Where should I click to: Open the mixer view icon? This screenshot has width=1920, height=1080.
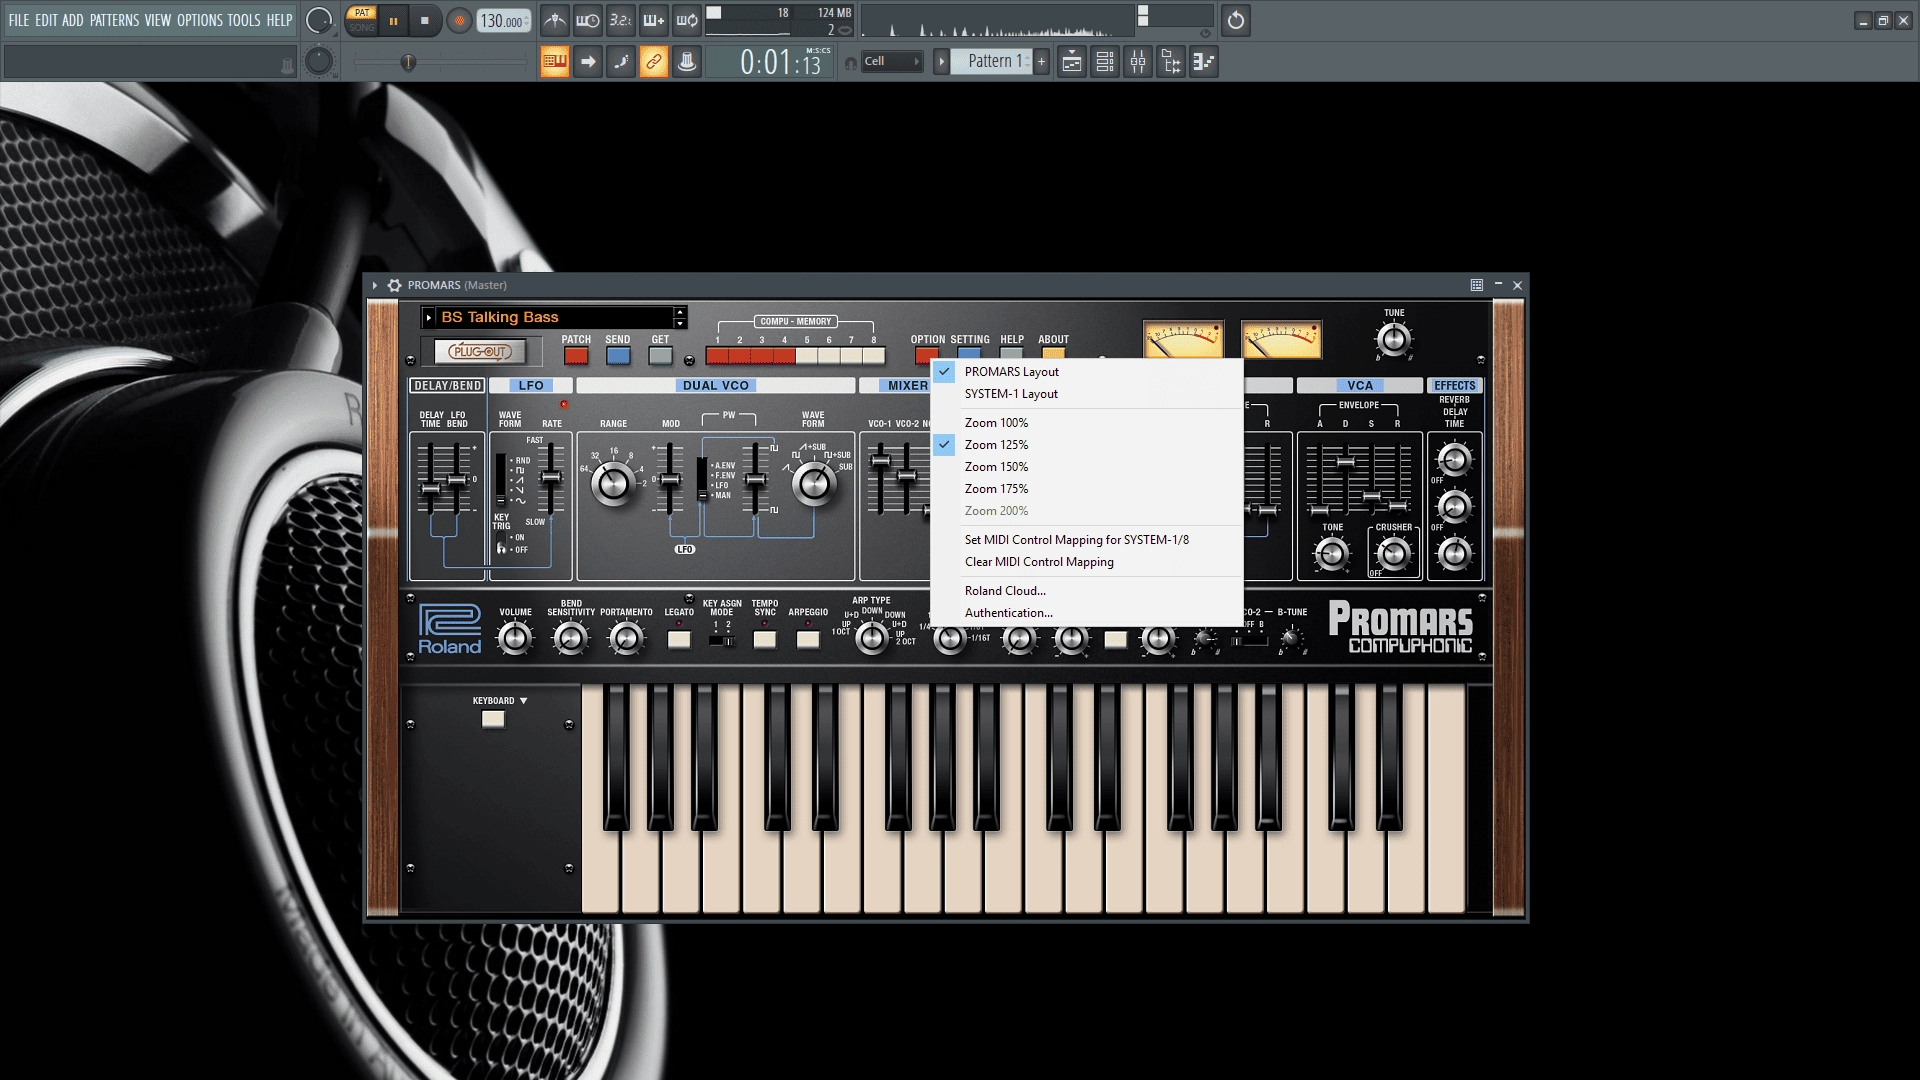pyautogui.click(x=1138, y=62)
